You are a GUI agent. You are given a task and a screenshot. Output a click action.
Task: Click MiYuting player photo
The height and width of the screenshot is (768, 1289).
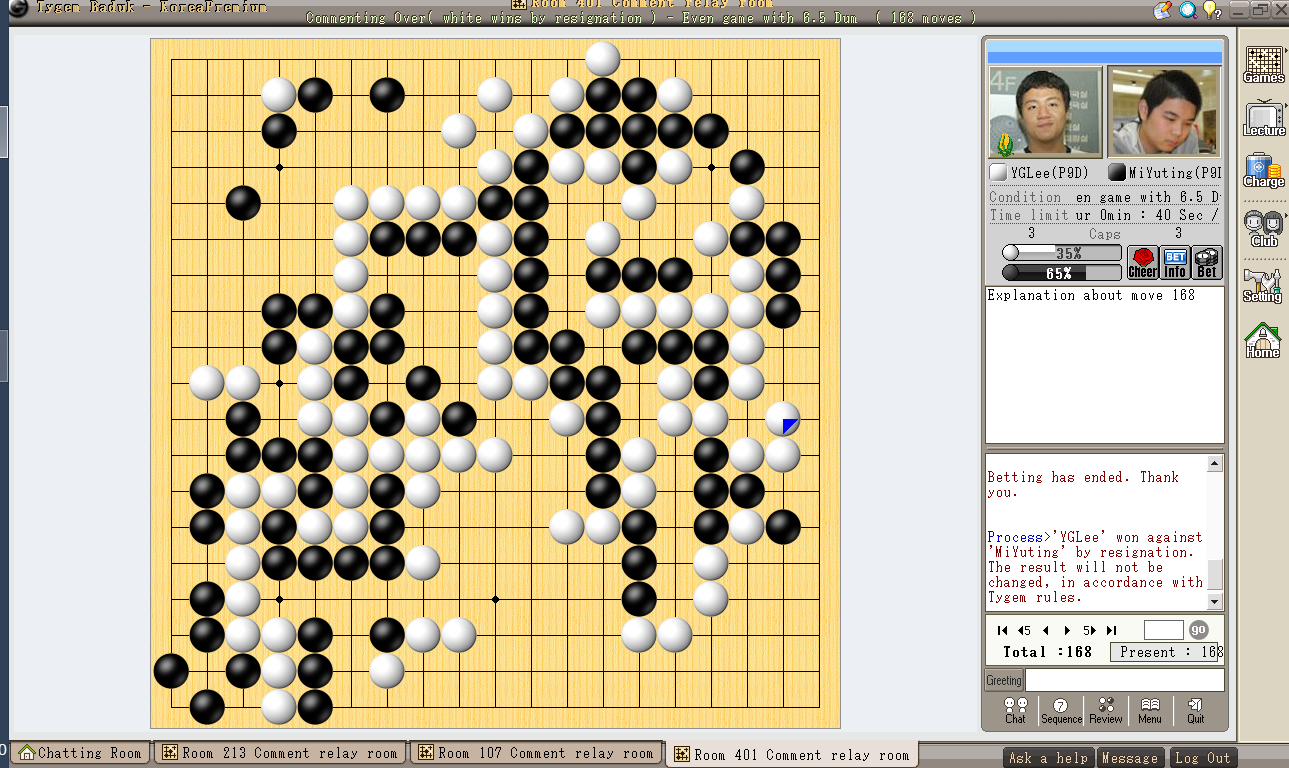[1164, 112]
